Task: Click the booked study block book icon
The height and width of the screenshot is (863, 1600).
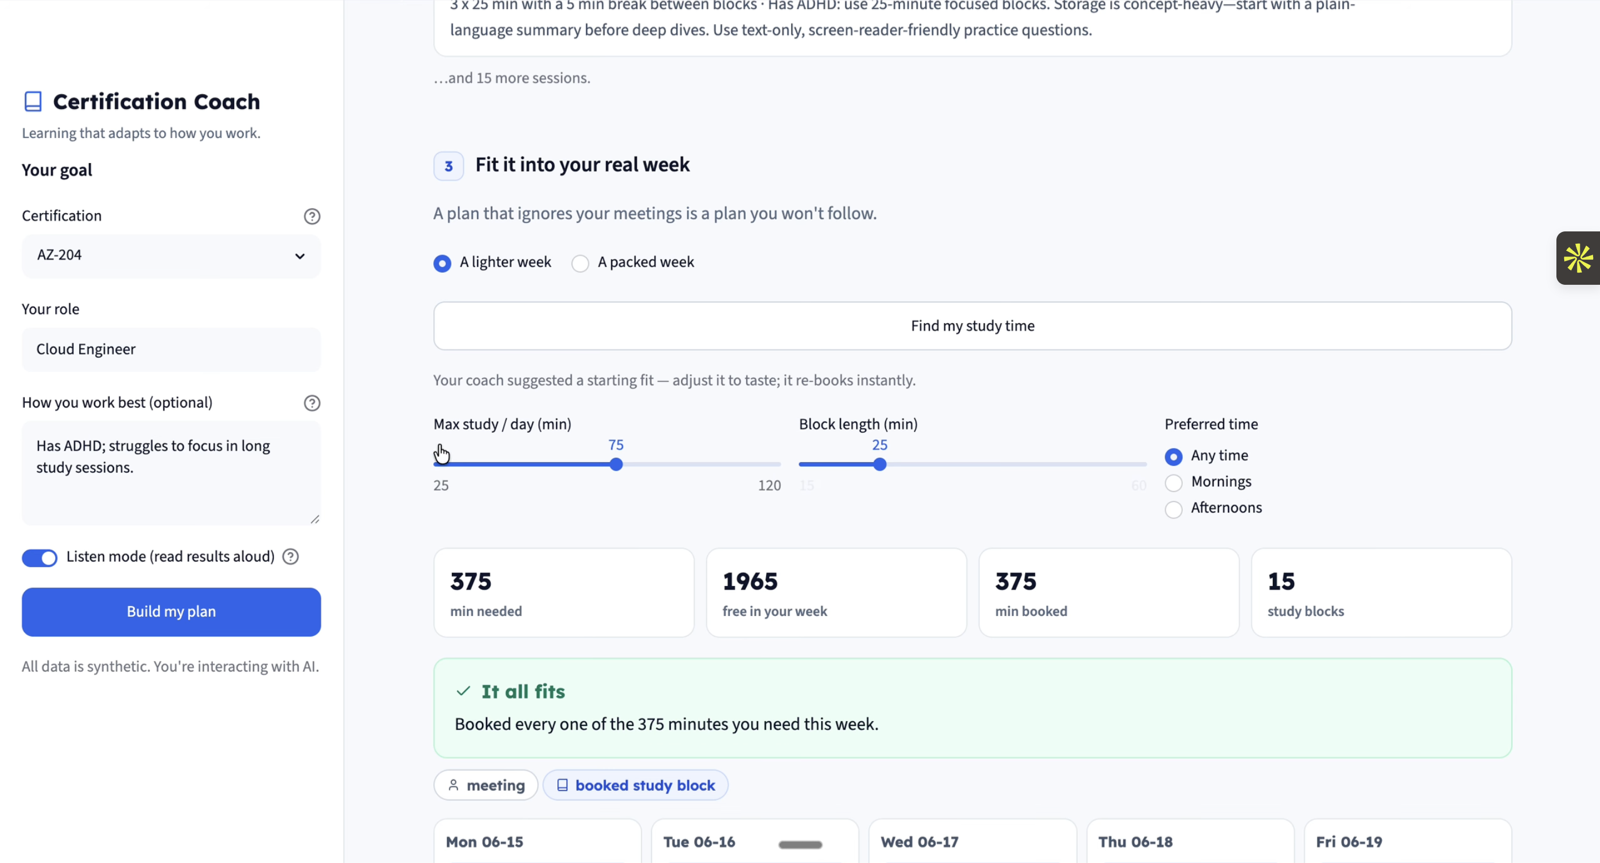Action: [562, 785]
